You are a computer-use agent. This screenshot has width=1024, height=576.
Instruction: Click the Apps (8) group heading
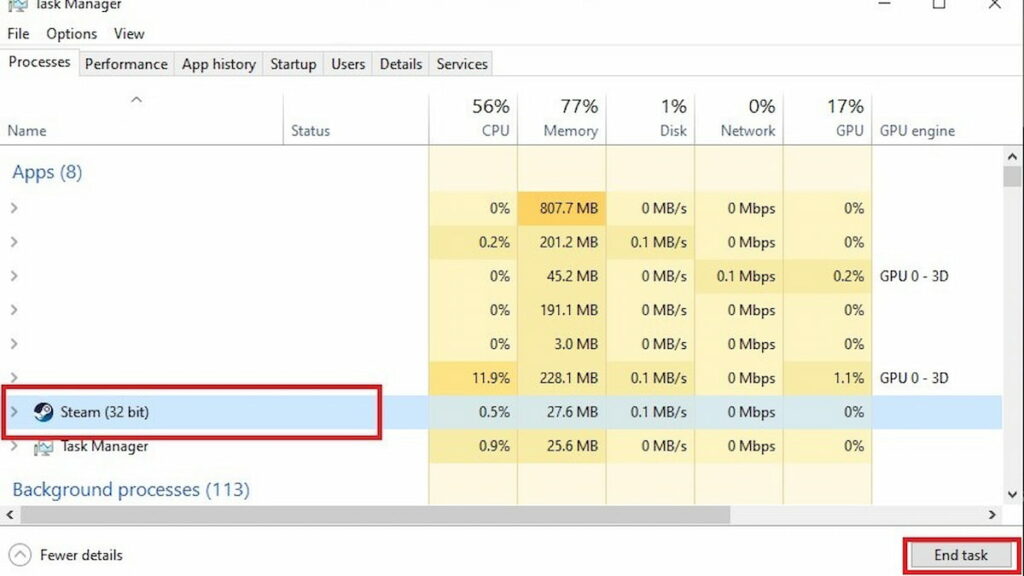click(47, 172)
